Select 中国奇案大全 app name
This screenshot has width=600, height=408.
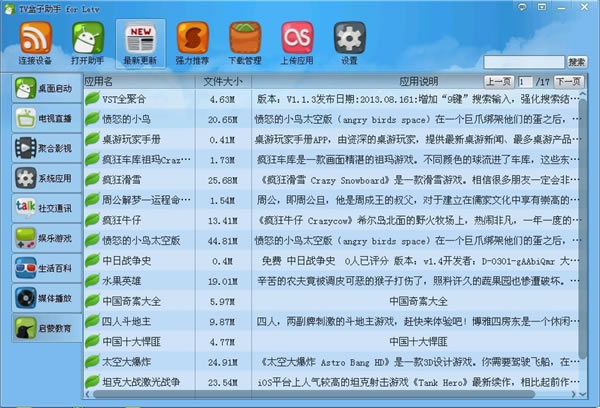pyautogui.click(x=131, y=301)
